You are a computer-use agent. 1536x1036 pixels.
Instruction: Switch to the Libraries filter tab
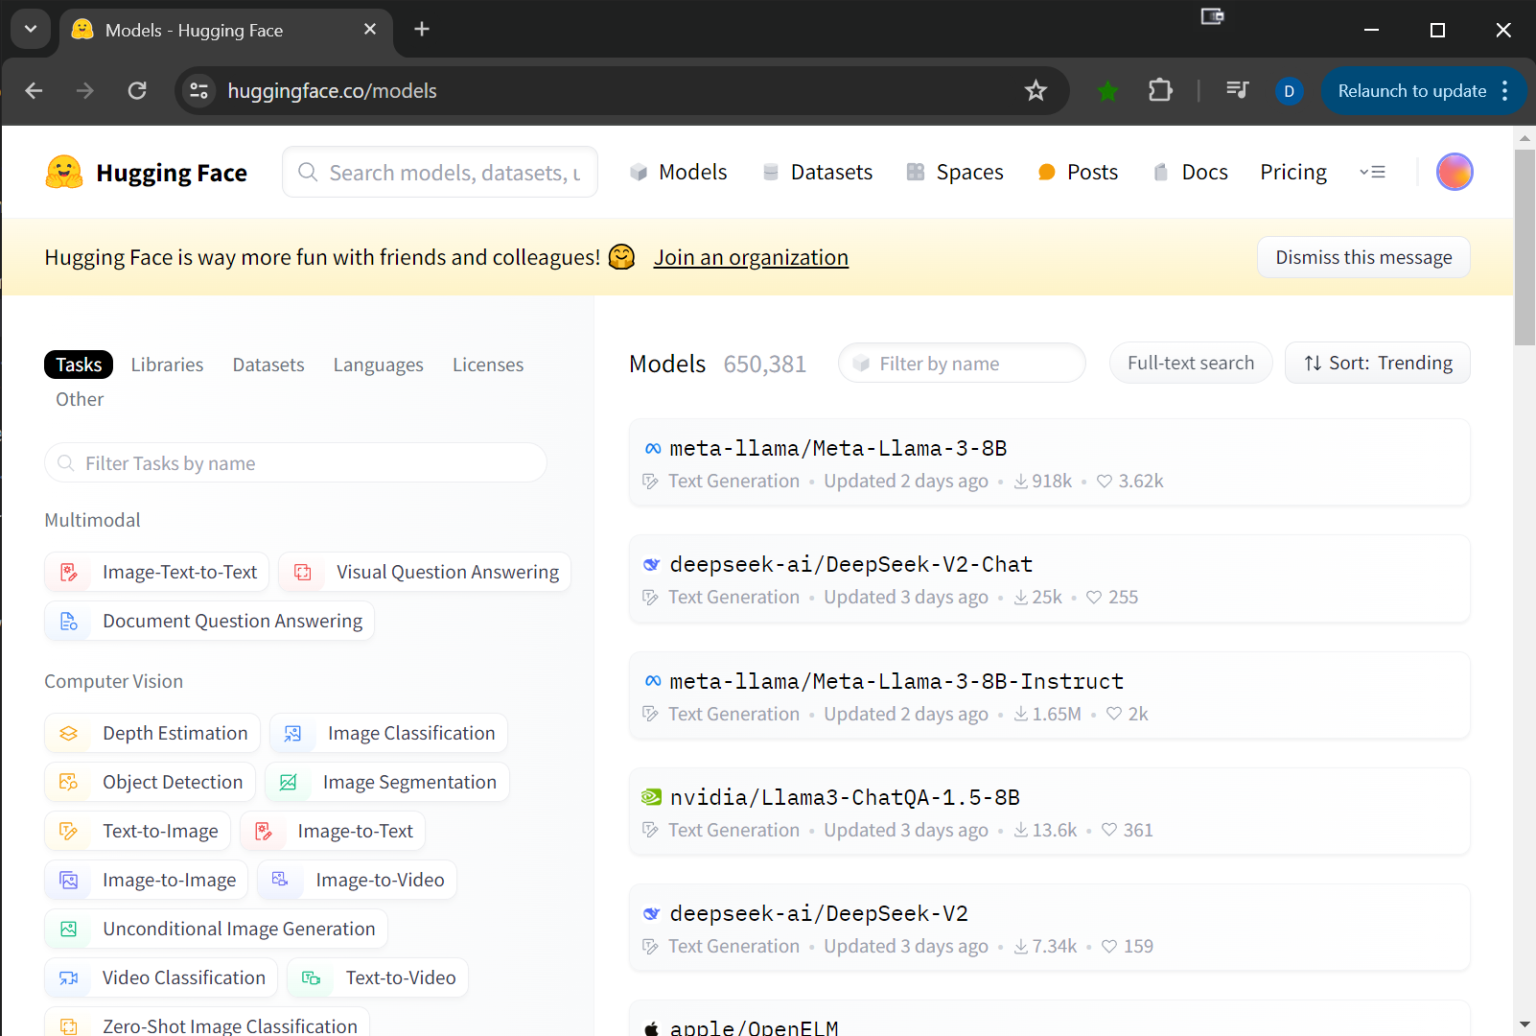click(167, 365)
